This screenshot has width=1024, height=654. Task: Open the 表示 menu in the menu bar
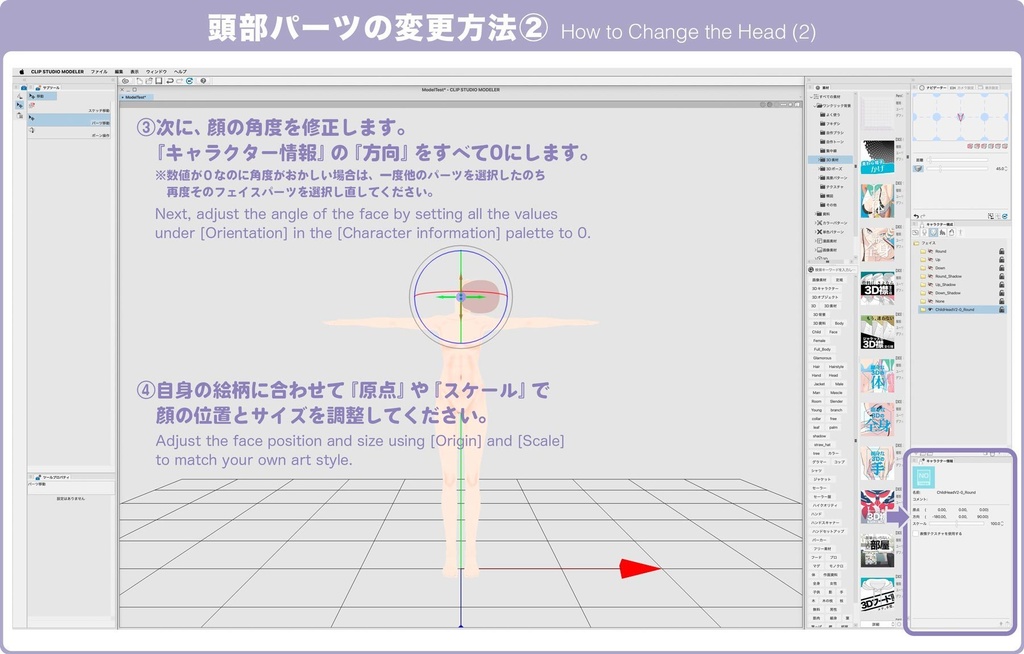[x=135, y=71]
